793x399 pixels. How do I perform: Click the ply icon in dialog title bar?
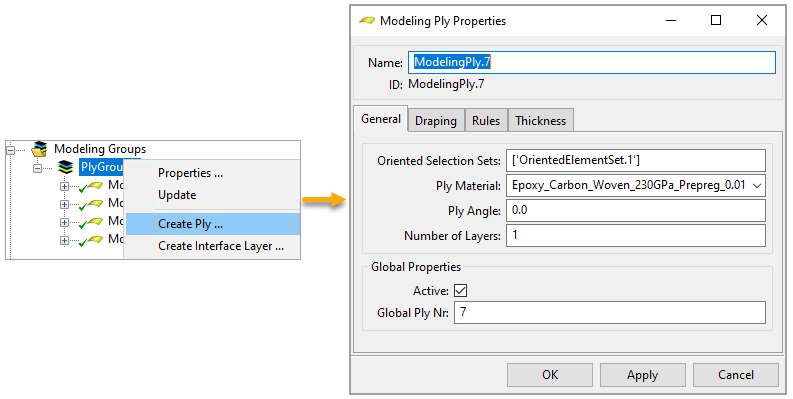tap(367, 21)
